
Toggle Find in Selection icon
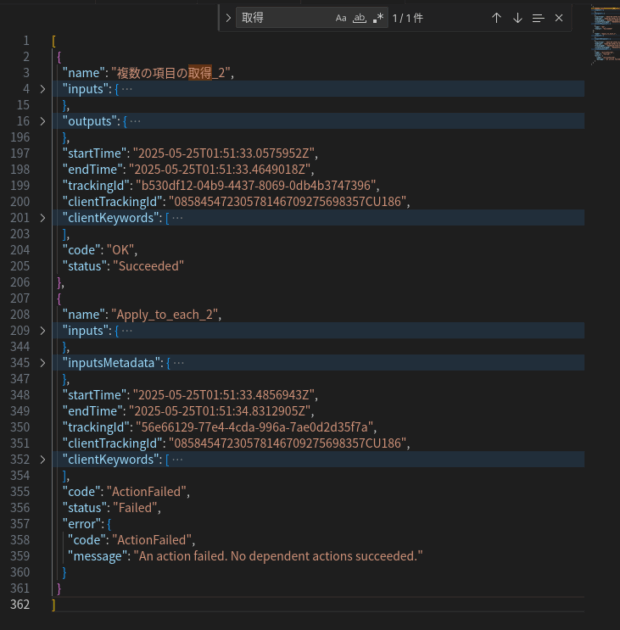538,18
